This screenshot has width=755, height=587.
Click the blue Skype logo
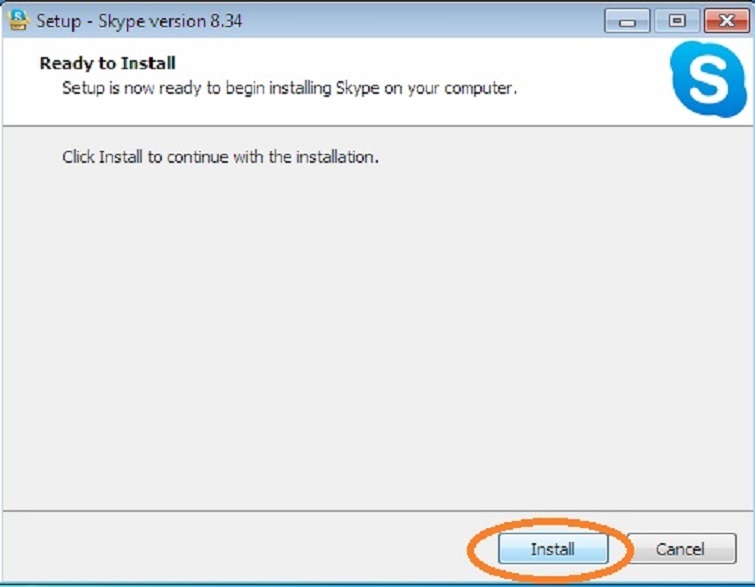708,82
